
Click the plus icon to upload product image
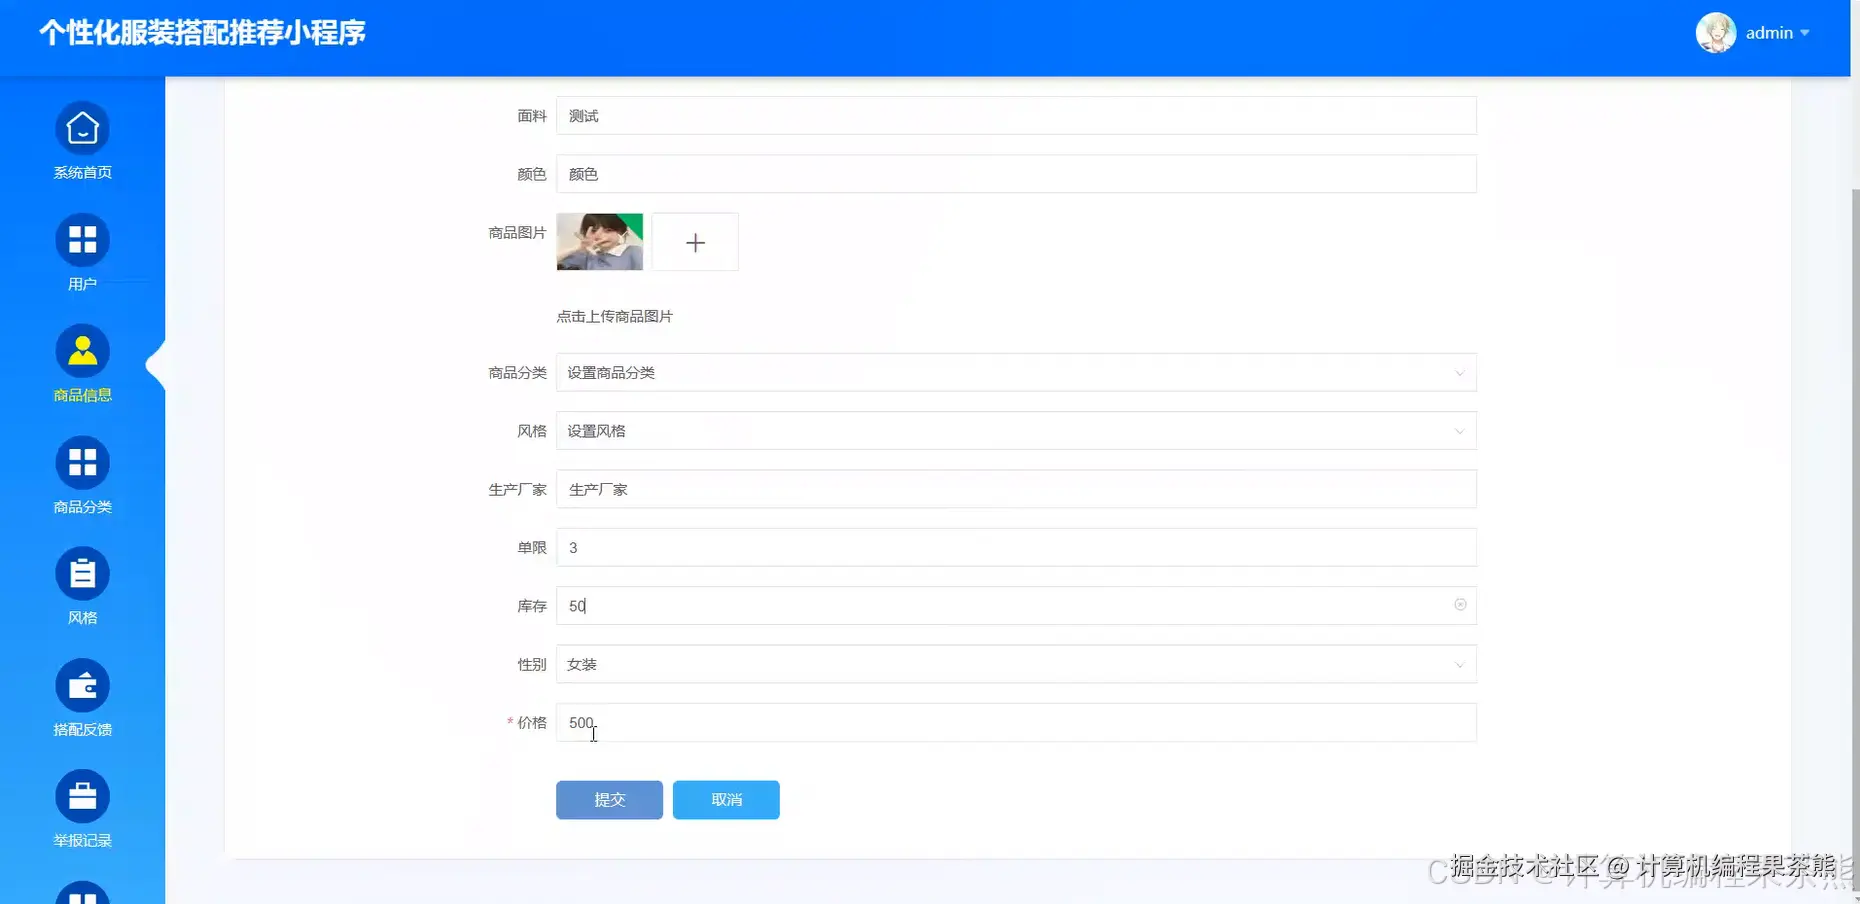[694, 241]
